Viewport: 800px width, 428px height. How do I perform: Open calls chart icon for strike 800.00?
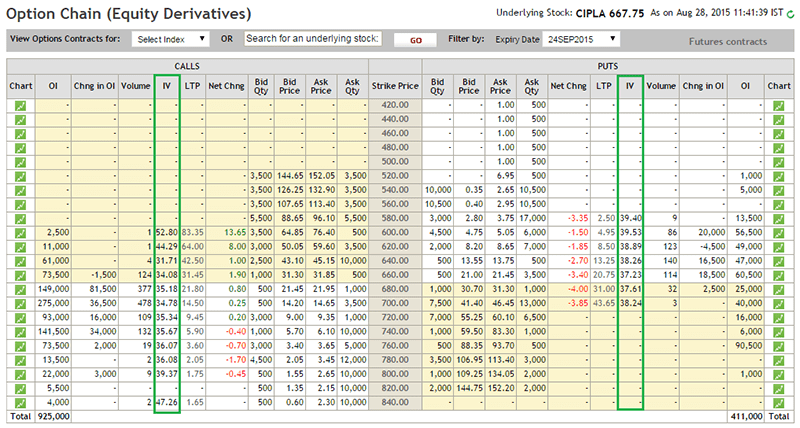point(20,374)
